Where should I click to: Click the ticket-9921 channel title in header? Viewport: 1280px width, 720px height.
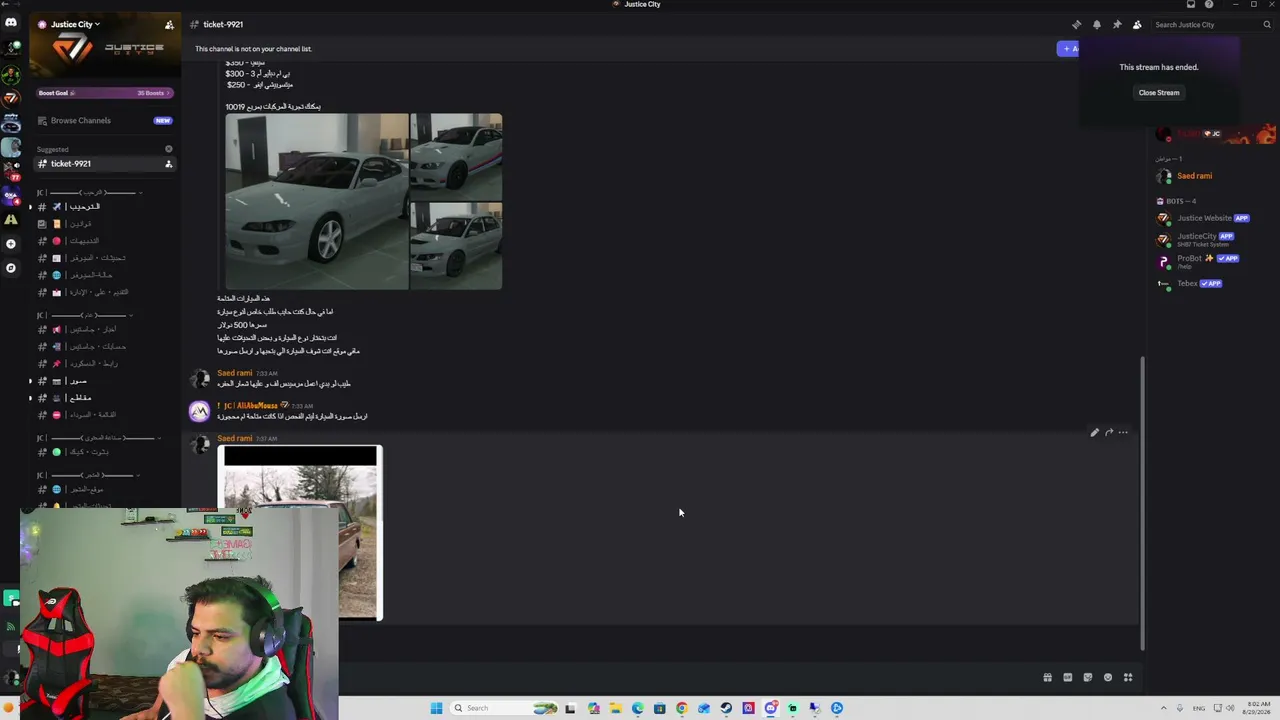tap(223, 24)
